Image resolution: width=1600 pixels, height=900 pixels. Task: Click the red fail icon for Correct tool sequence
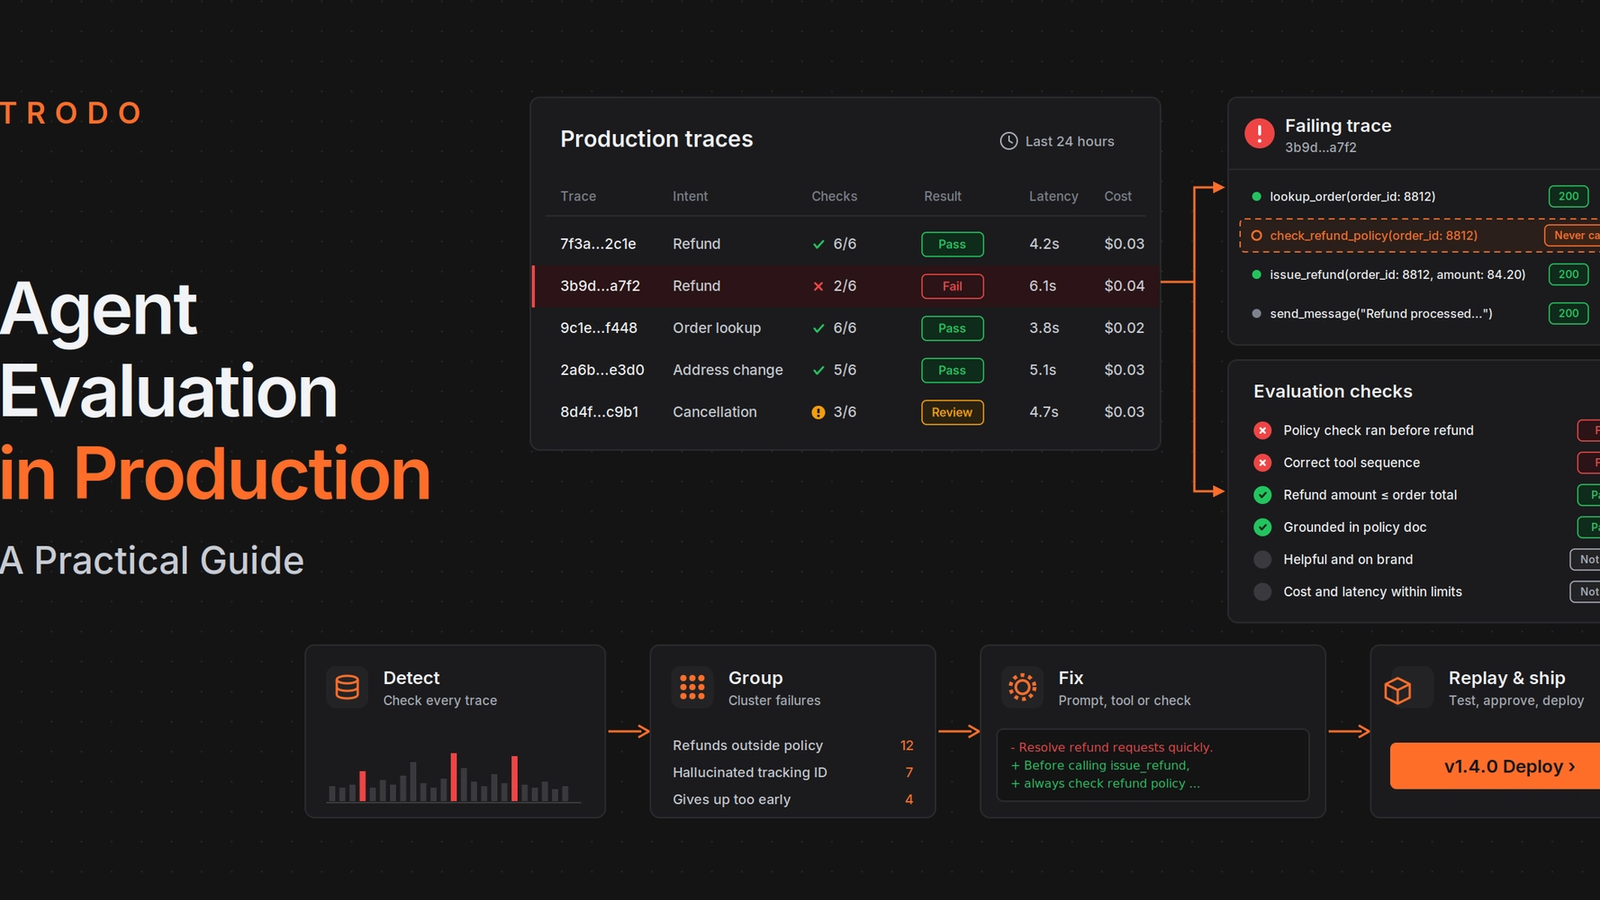(x=1263, y=462)
